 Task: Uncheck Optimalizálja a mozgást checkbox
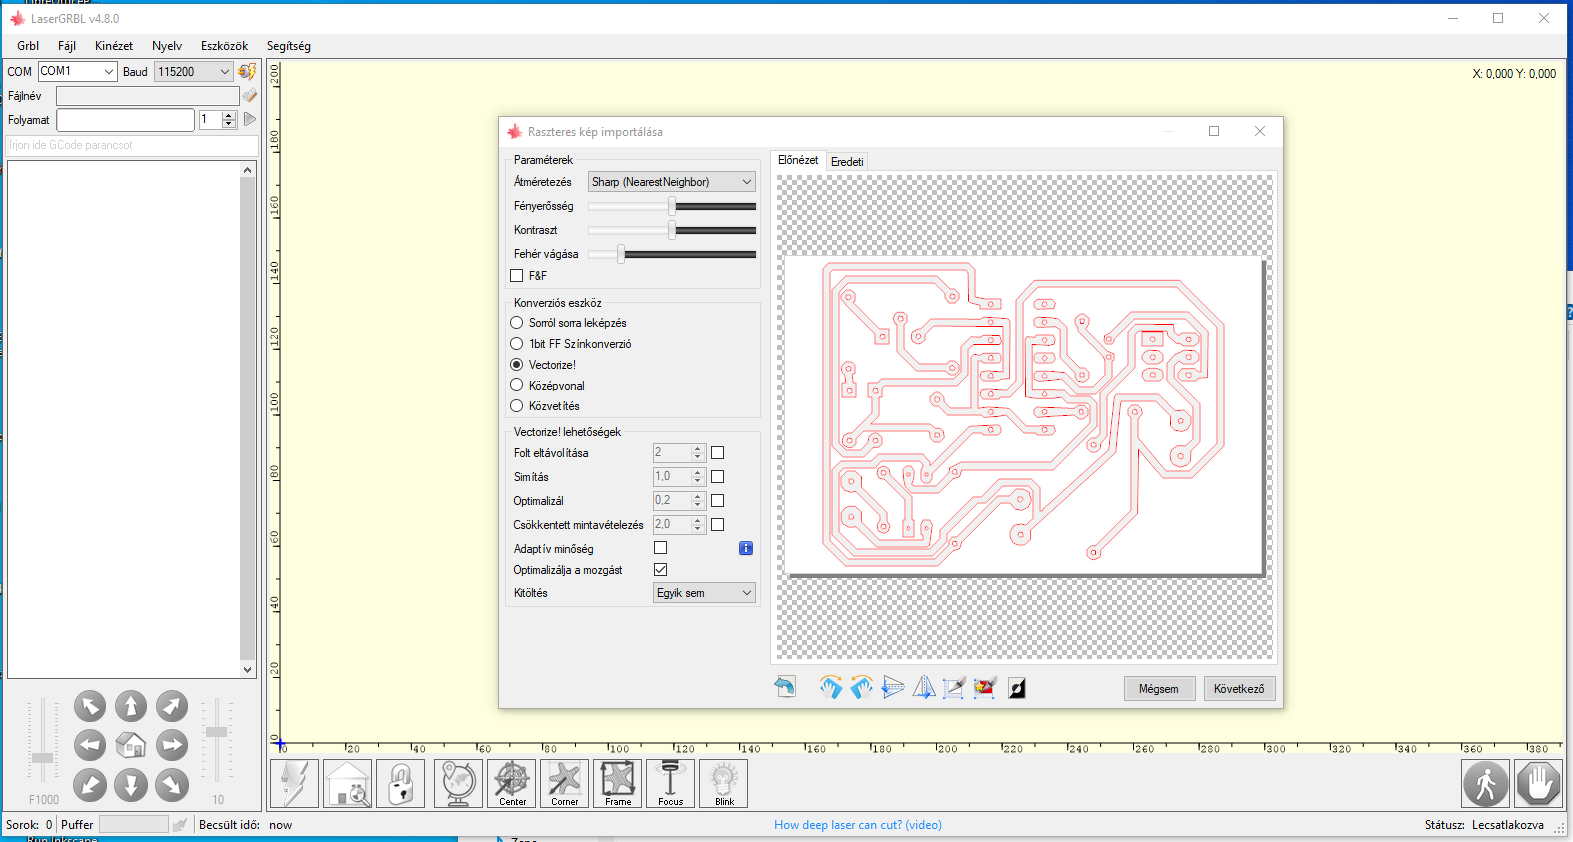(660, 570)
